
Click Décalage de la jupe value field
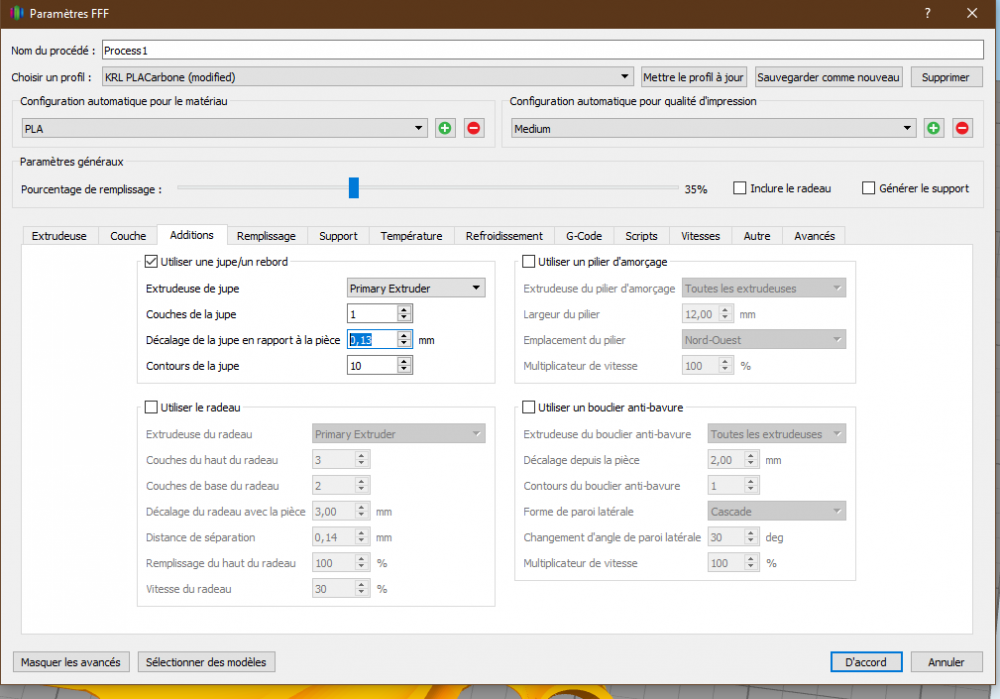click(372, 339)
